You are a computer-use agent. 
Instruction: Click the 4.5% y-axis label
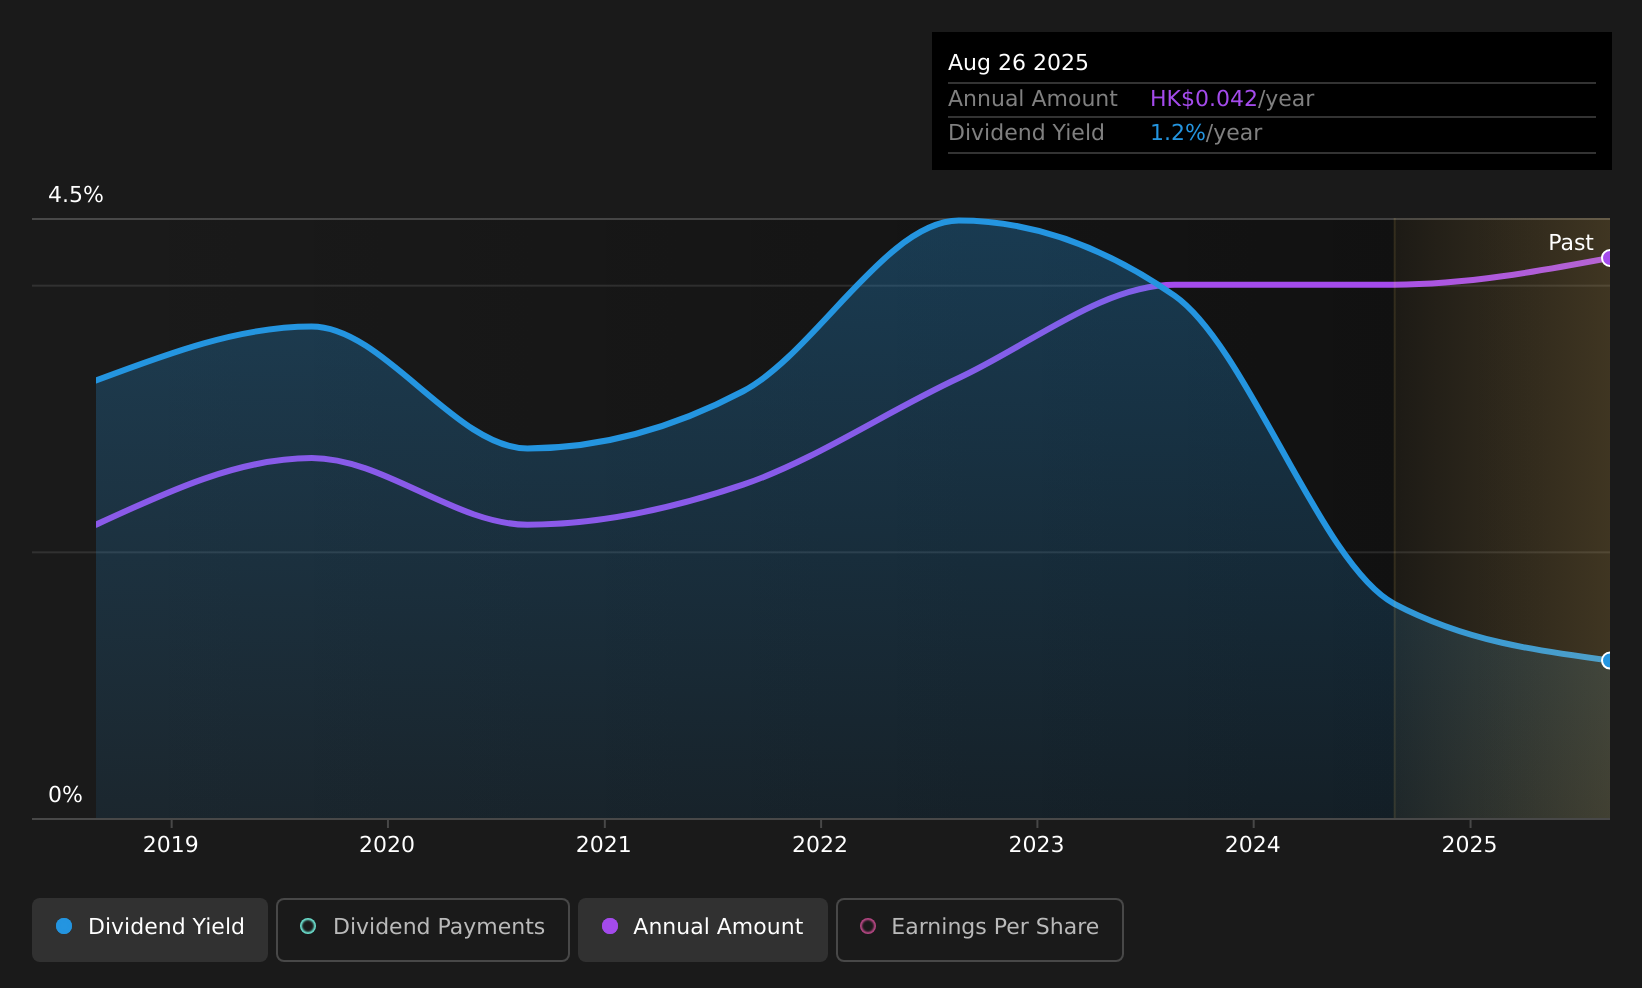tap(76, 195)
